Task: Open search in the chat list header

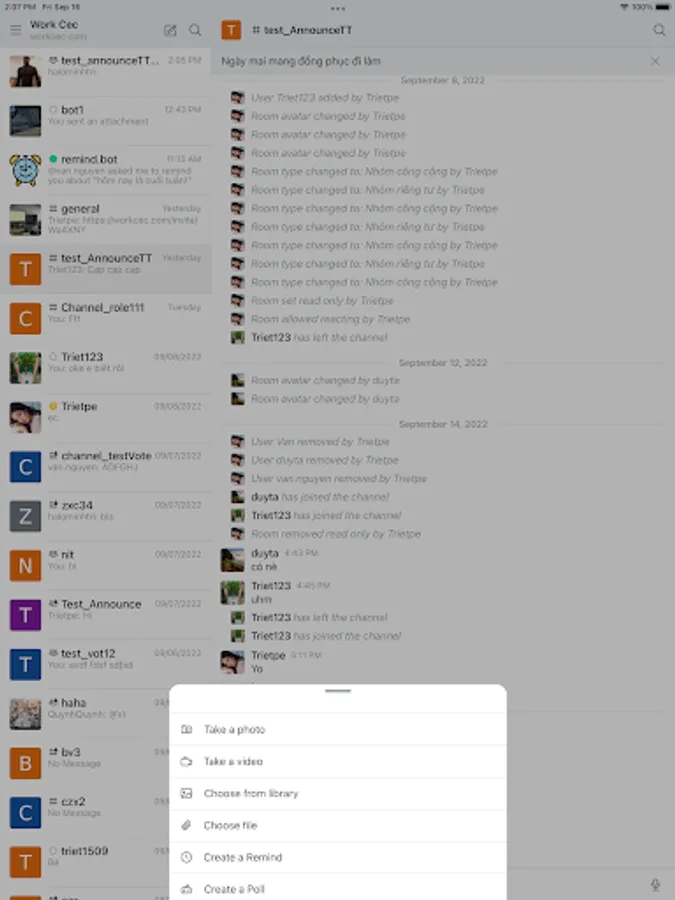Action: pos(195,30)
